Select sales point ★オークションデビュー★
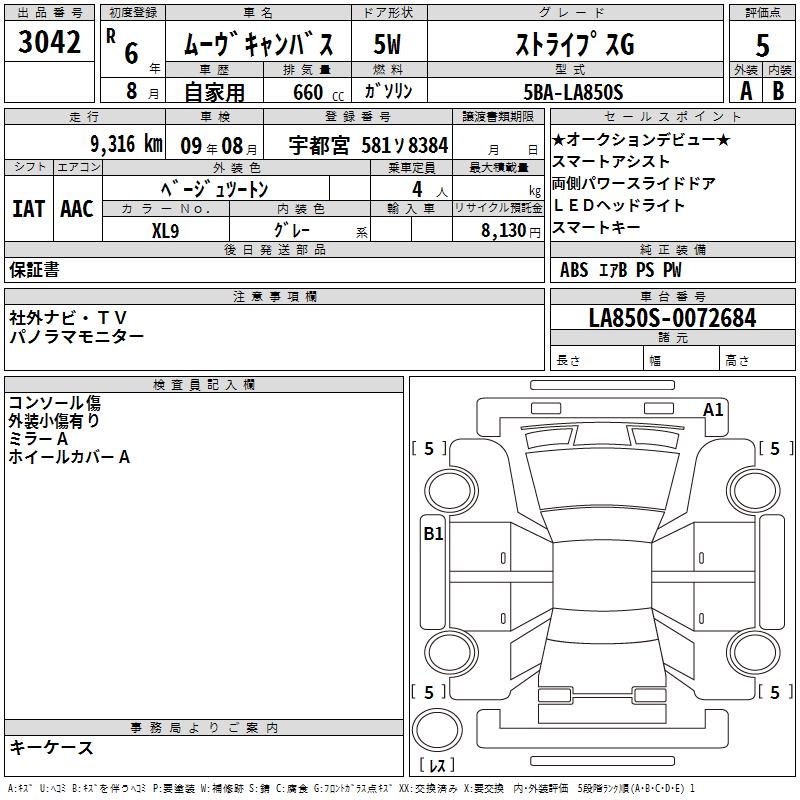This screenshot has width=800, height=800. click(x=641, y=139)
